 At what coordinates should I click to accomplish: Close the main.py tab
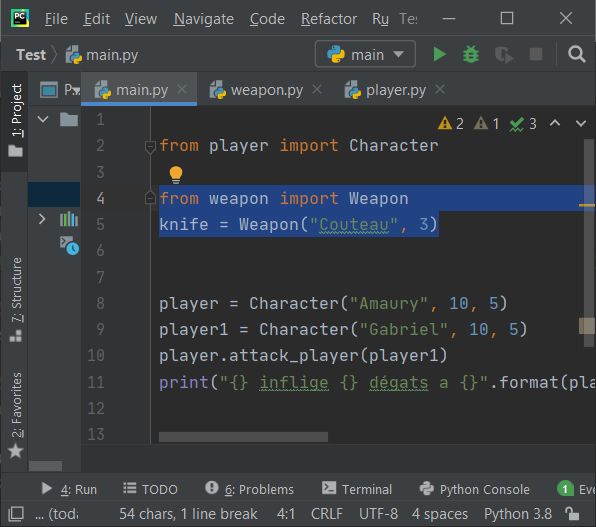[x=182, y=89]
